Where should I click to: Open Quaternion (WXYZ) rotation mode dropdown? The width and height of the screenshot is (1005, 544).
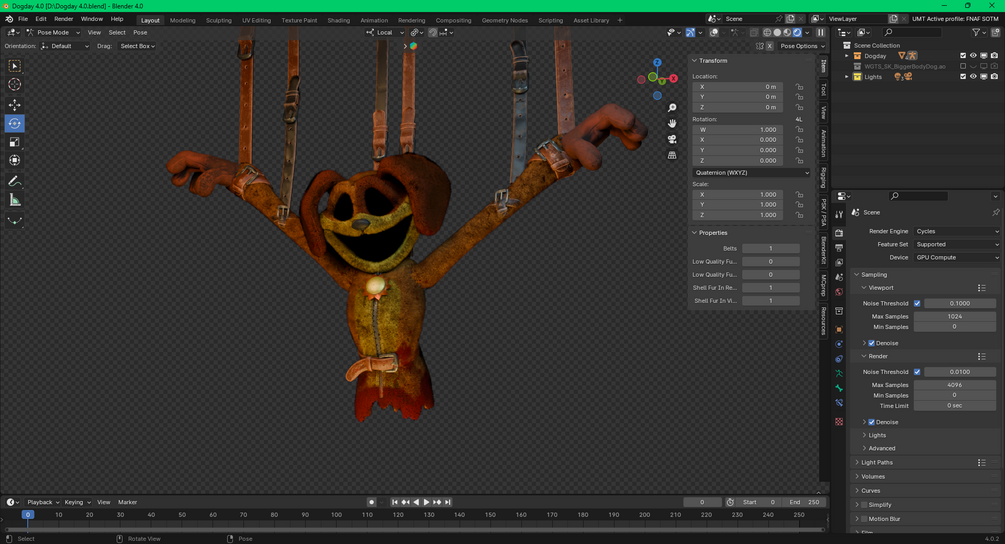coord(751,172)
